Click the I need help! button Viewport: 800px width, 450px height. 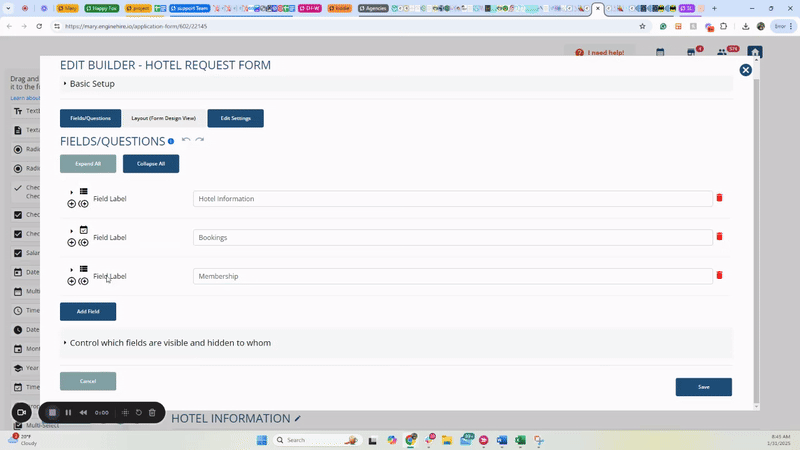599,53
